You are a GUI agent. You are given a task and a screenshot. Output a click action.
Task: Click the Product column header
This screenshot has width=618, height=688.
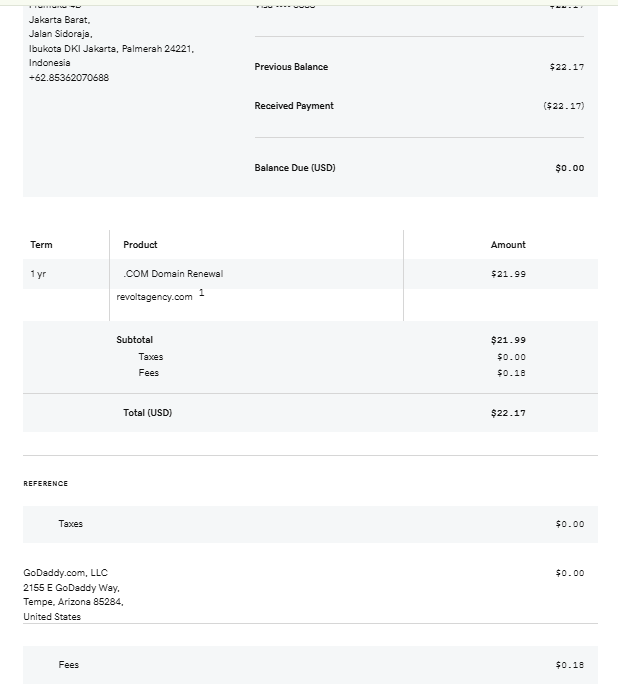click(x=140, y=245)
